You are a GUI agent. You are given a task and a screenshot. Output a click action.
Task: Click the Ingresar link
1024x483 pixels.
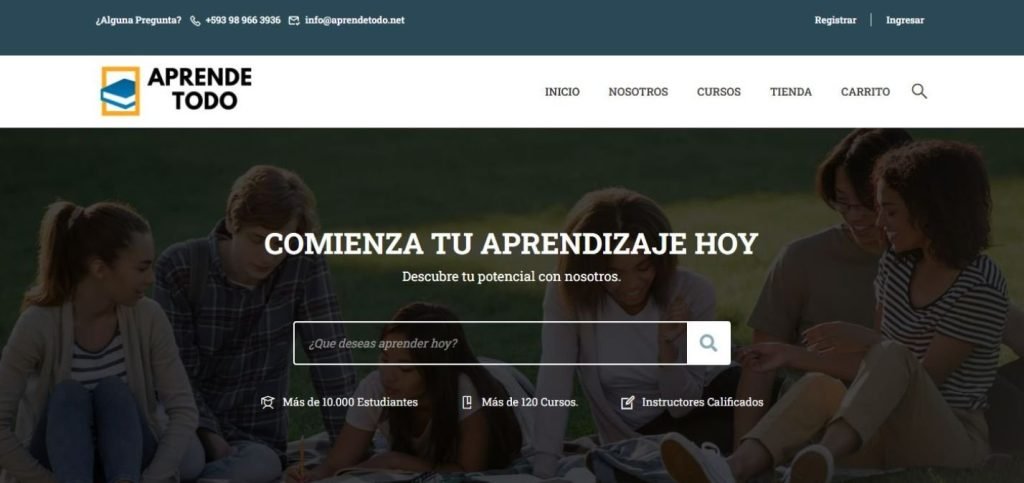[905, 20]
